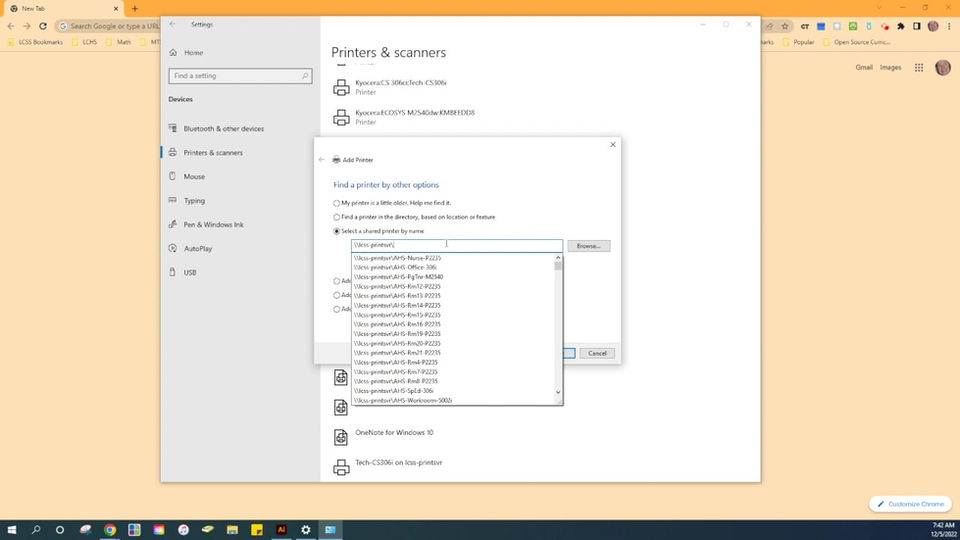960x540 pixels.
Task: Open Google apps grid in Chrome
Action: coord(919,67)
